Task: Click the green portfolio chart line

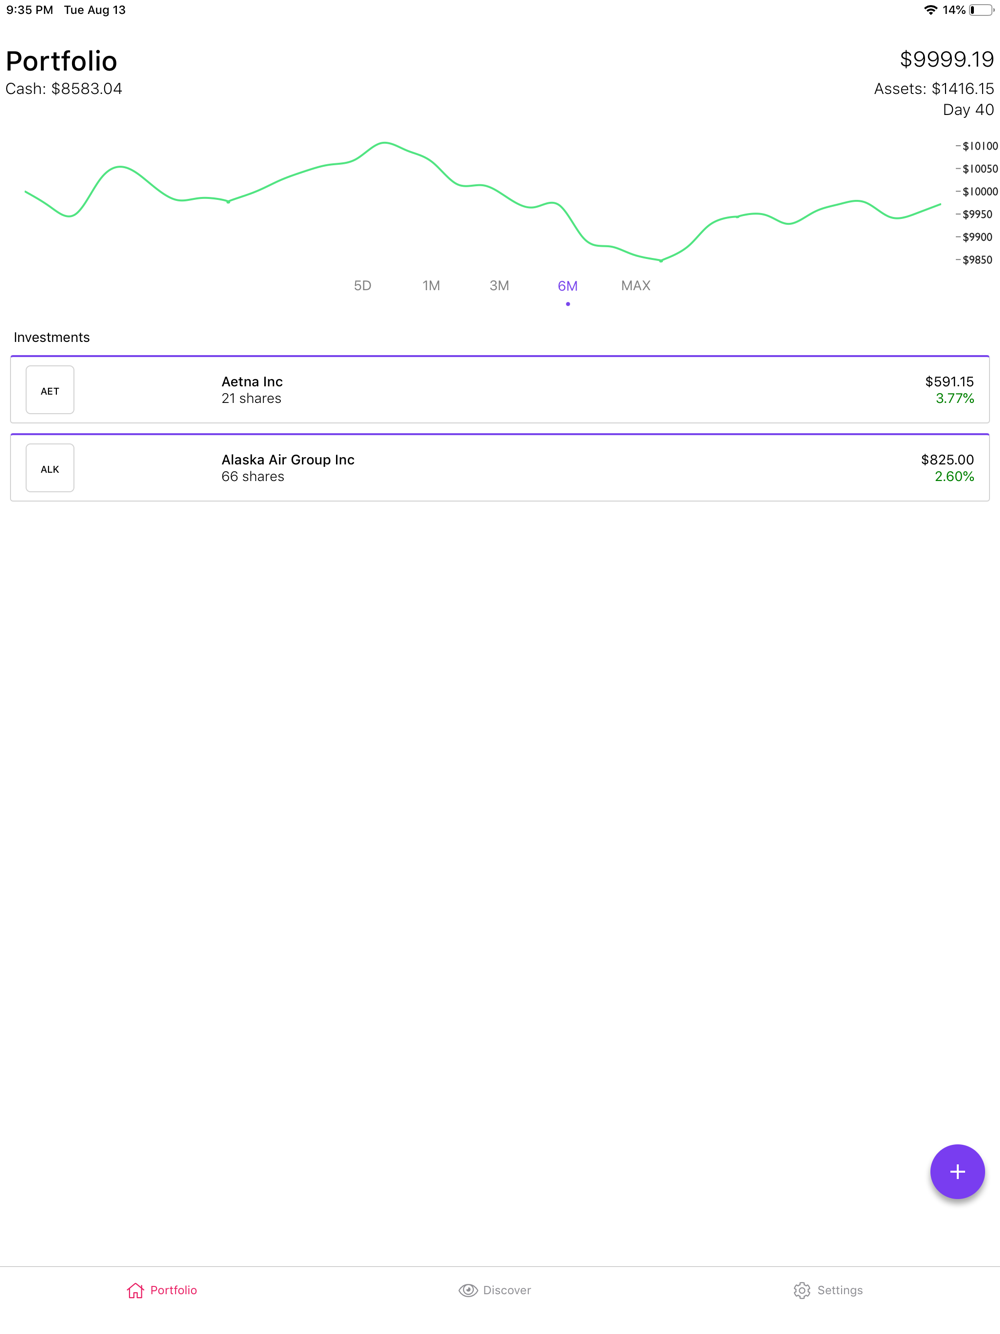Action: (x=385, y=143)
